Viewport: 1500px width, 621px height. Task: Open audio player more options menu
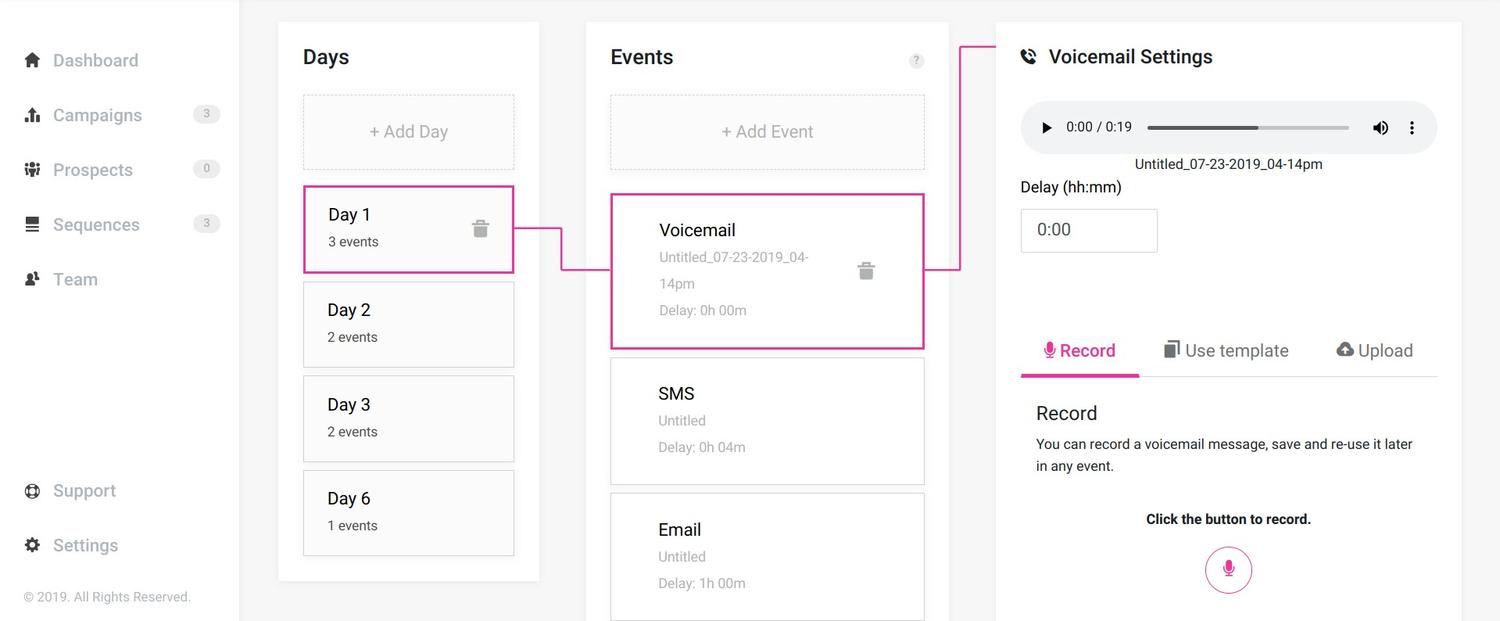click(1412, 127)
